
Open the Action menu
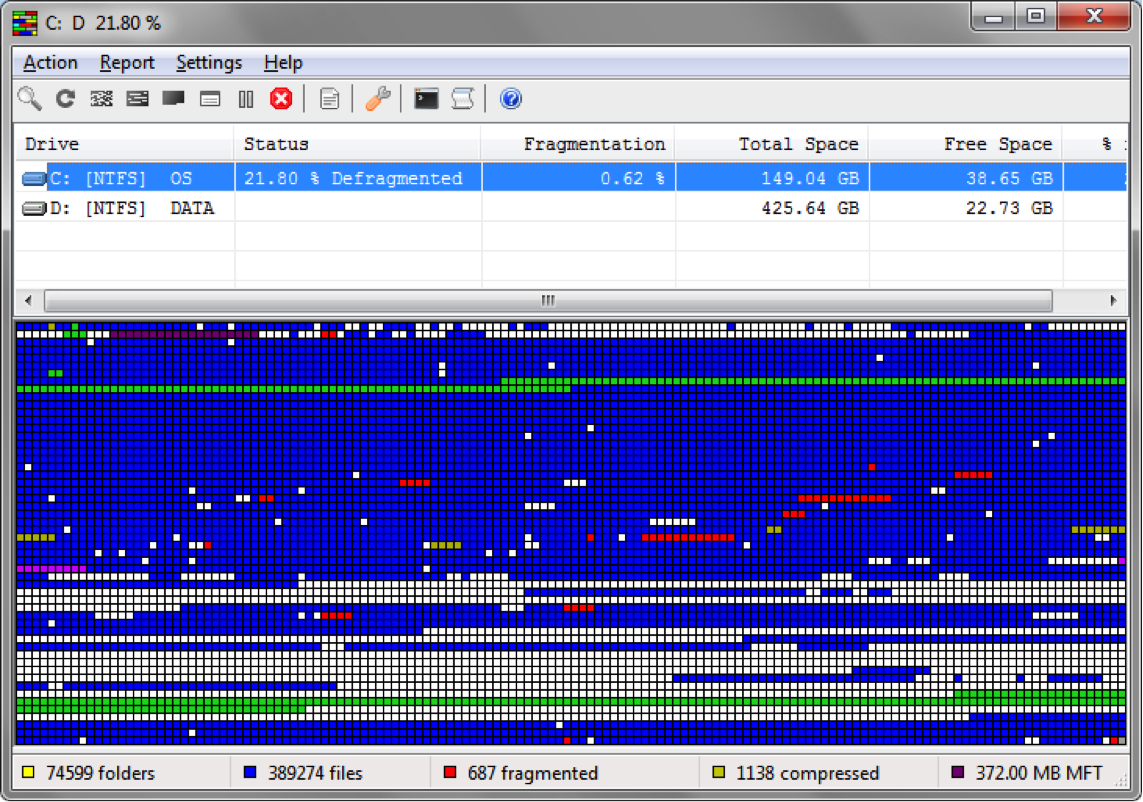(50, 63)
